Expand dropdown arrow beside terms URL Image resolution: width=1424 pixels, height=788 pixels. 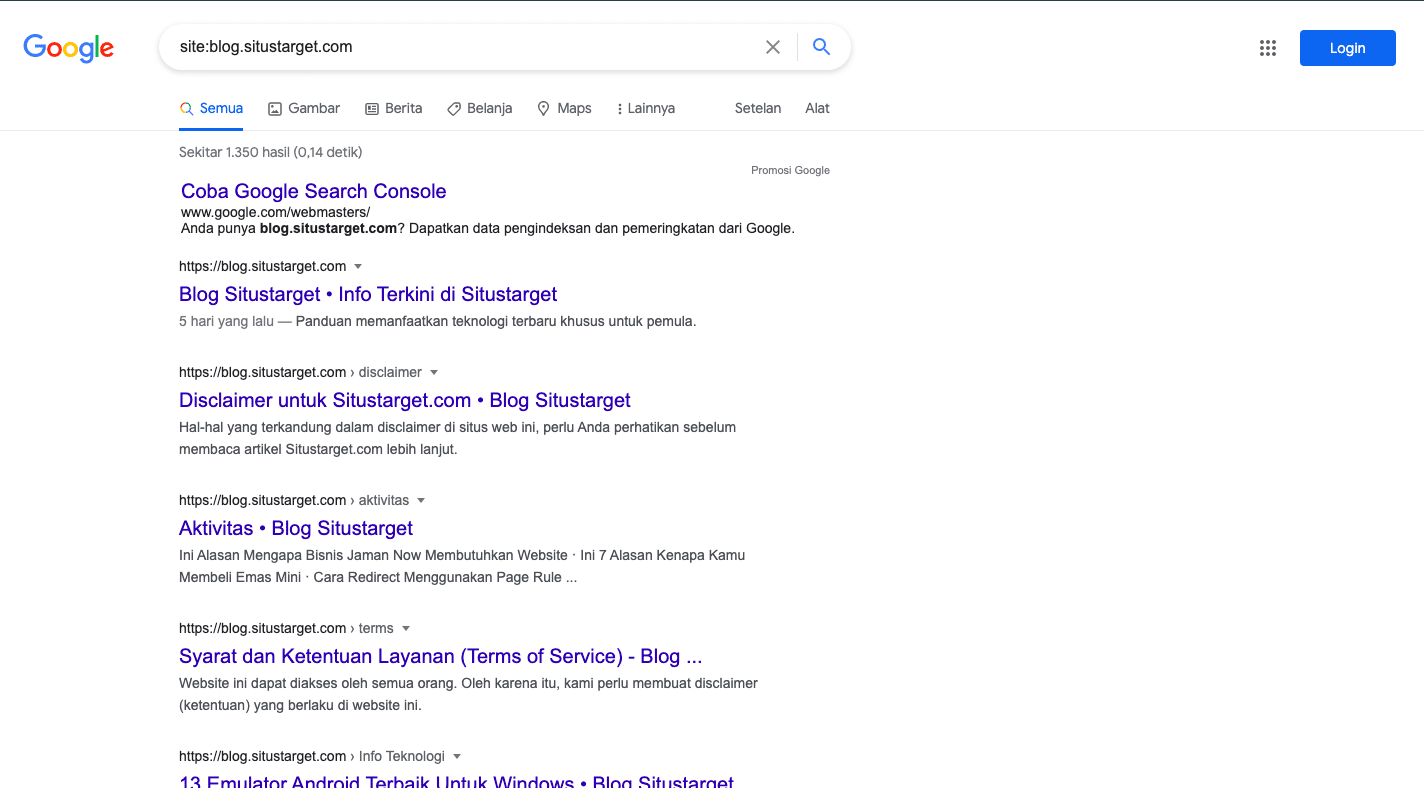point(406,628)
